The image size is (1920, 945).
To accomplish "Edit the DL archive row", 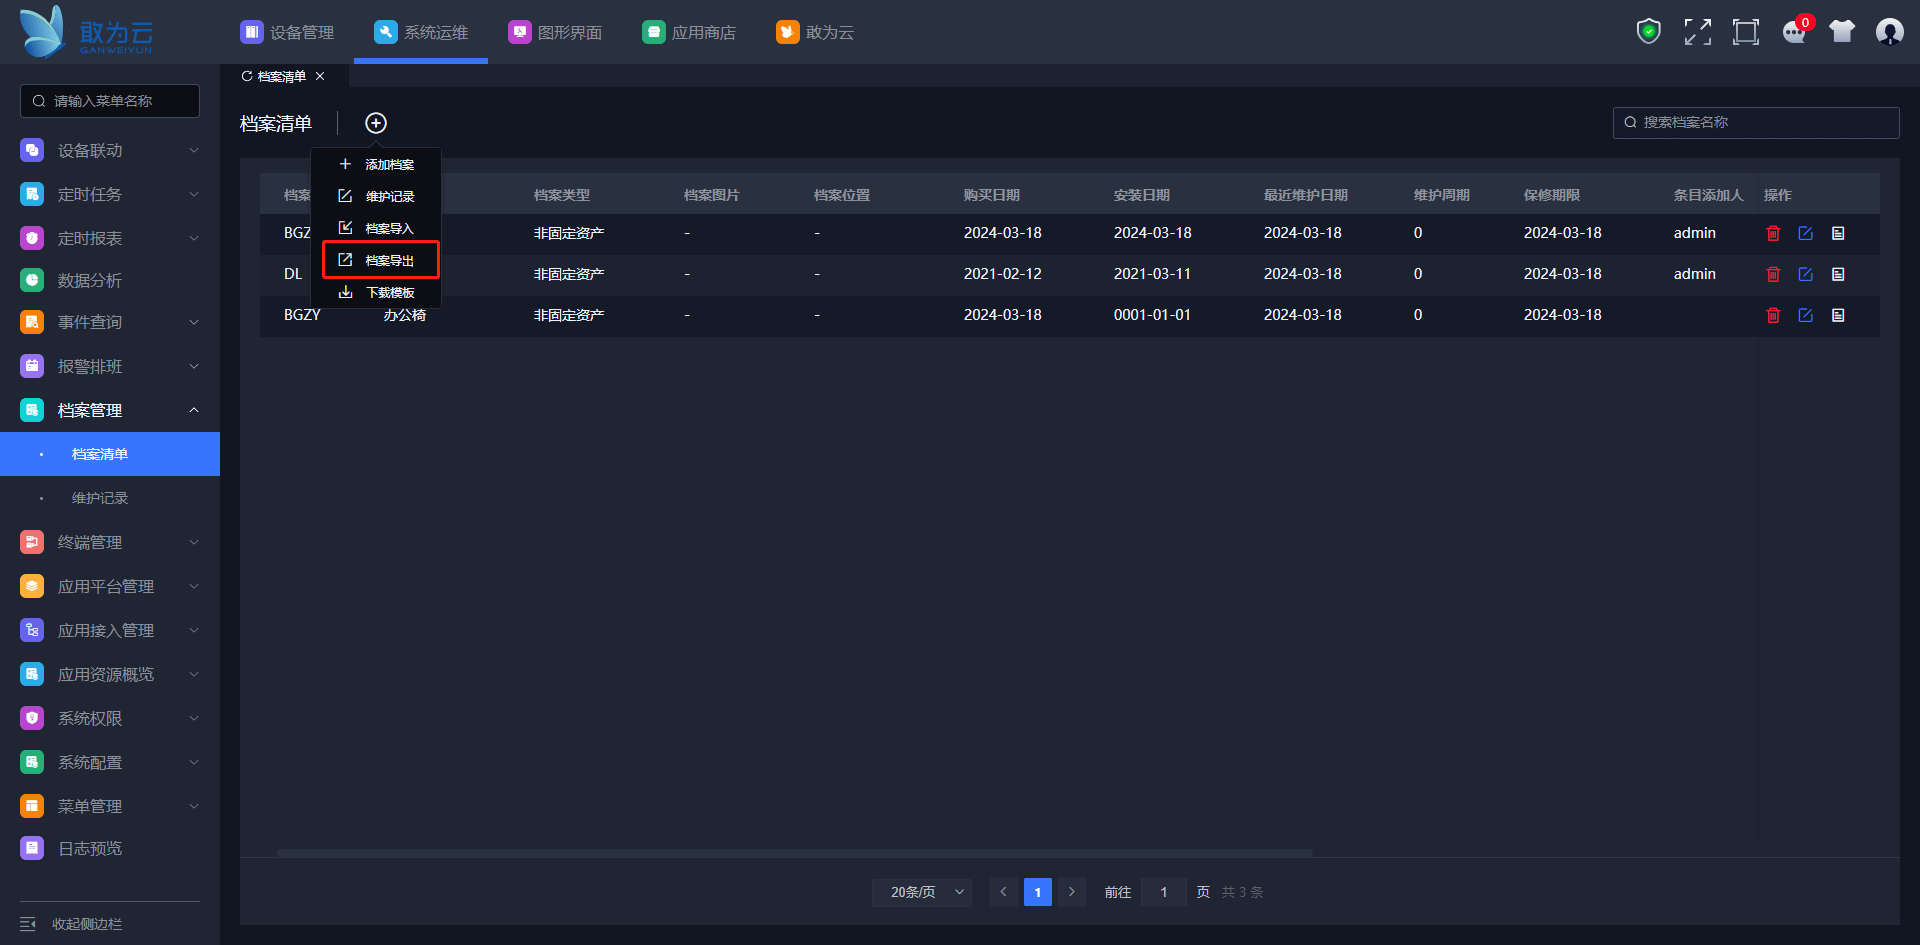I will point(1805,274).
